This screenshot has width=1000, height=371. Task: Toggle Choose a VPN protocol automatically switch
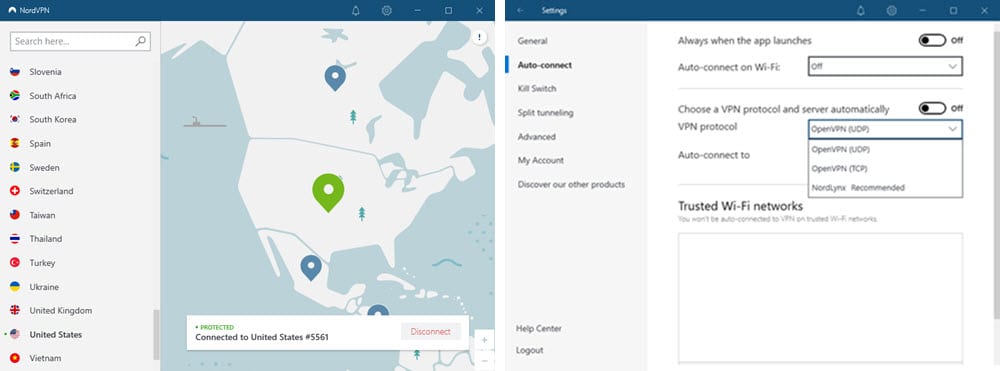tap(932, 108)
